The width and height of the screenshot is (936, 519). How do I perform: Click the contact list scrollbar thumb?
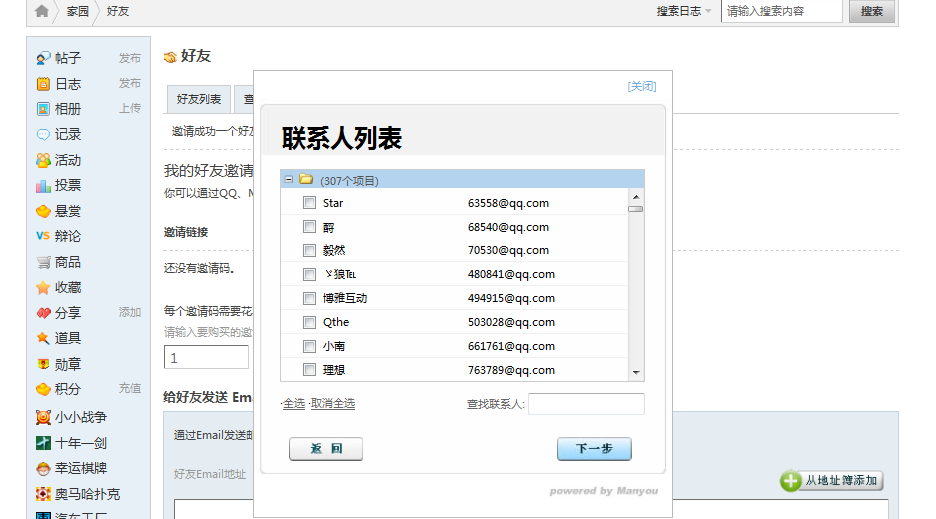[x=636, y=209]
